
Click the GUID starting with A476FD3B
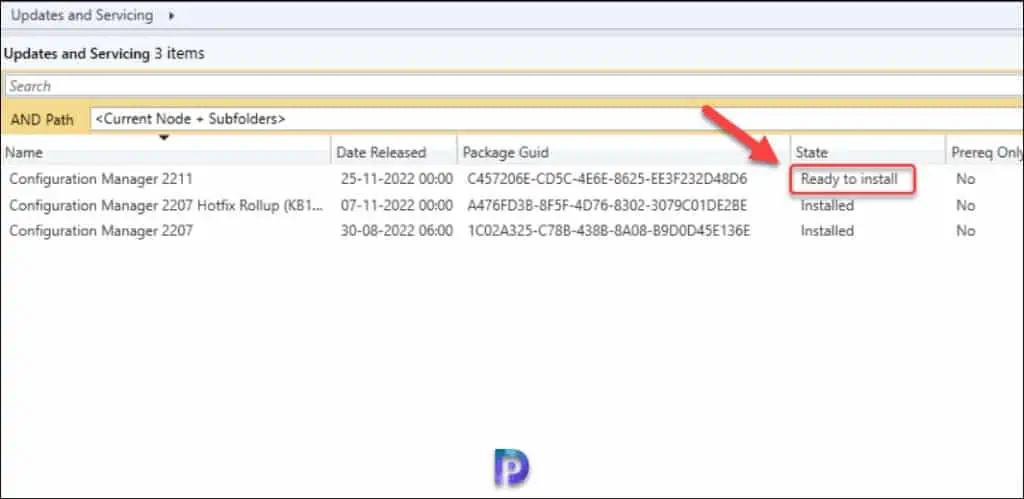[x=607, y=205]
